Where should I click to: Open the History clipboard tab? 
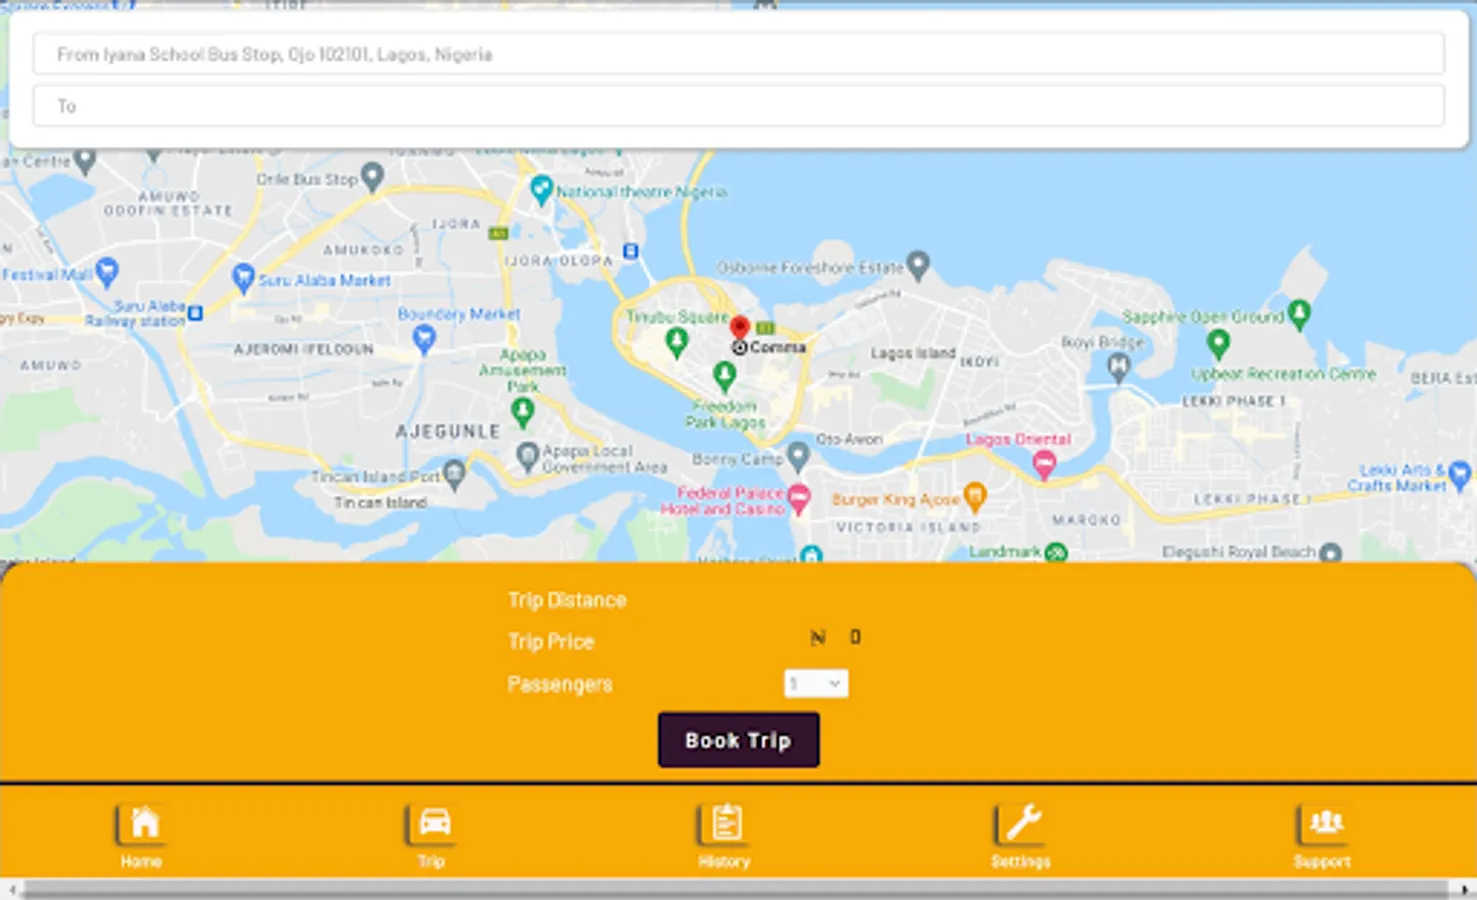pos(724,835)
